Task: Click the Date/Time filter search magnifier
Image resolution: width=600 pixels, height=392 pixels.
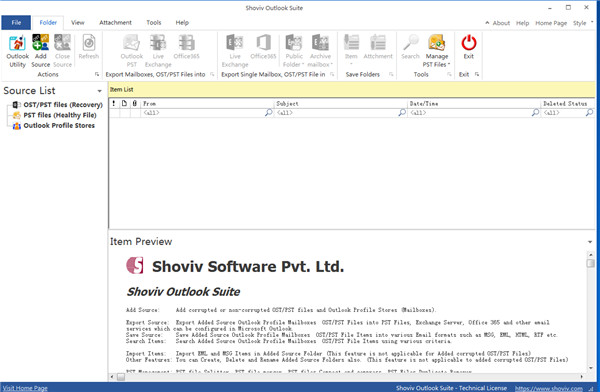Action: [535, 113]
